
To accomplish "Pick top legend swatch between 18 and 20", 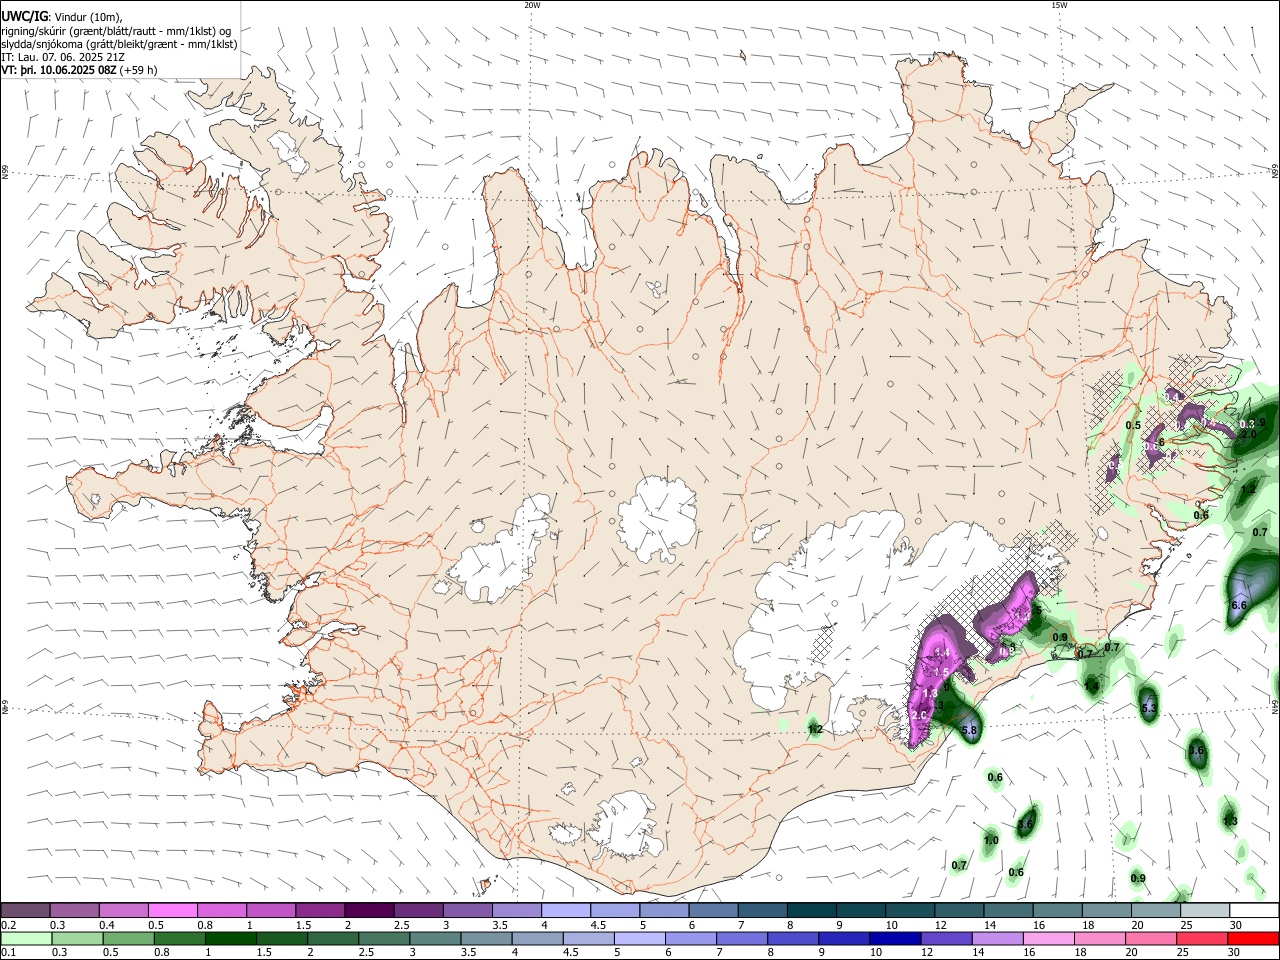I will (x=1107, y=910).
